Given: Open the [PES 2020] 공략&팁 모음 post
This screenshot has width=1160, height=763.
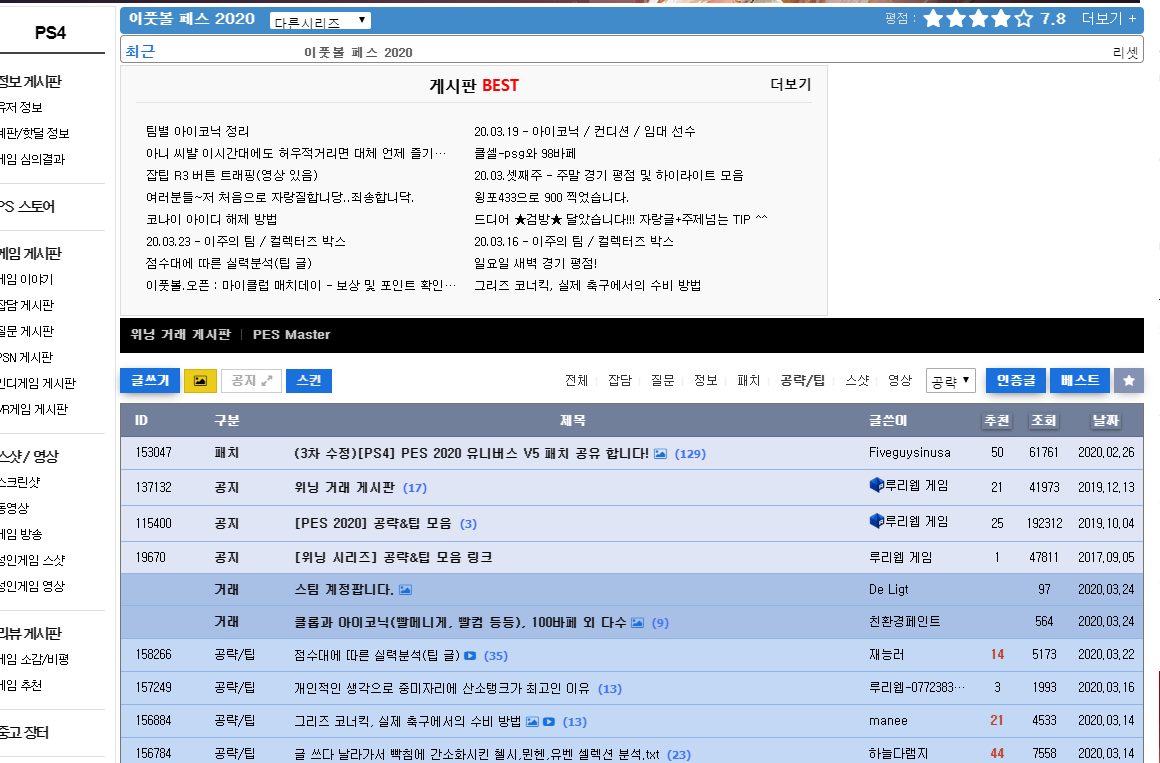Looking at the screenshot, I should click(373, 523).
